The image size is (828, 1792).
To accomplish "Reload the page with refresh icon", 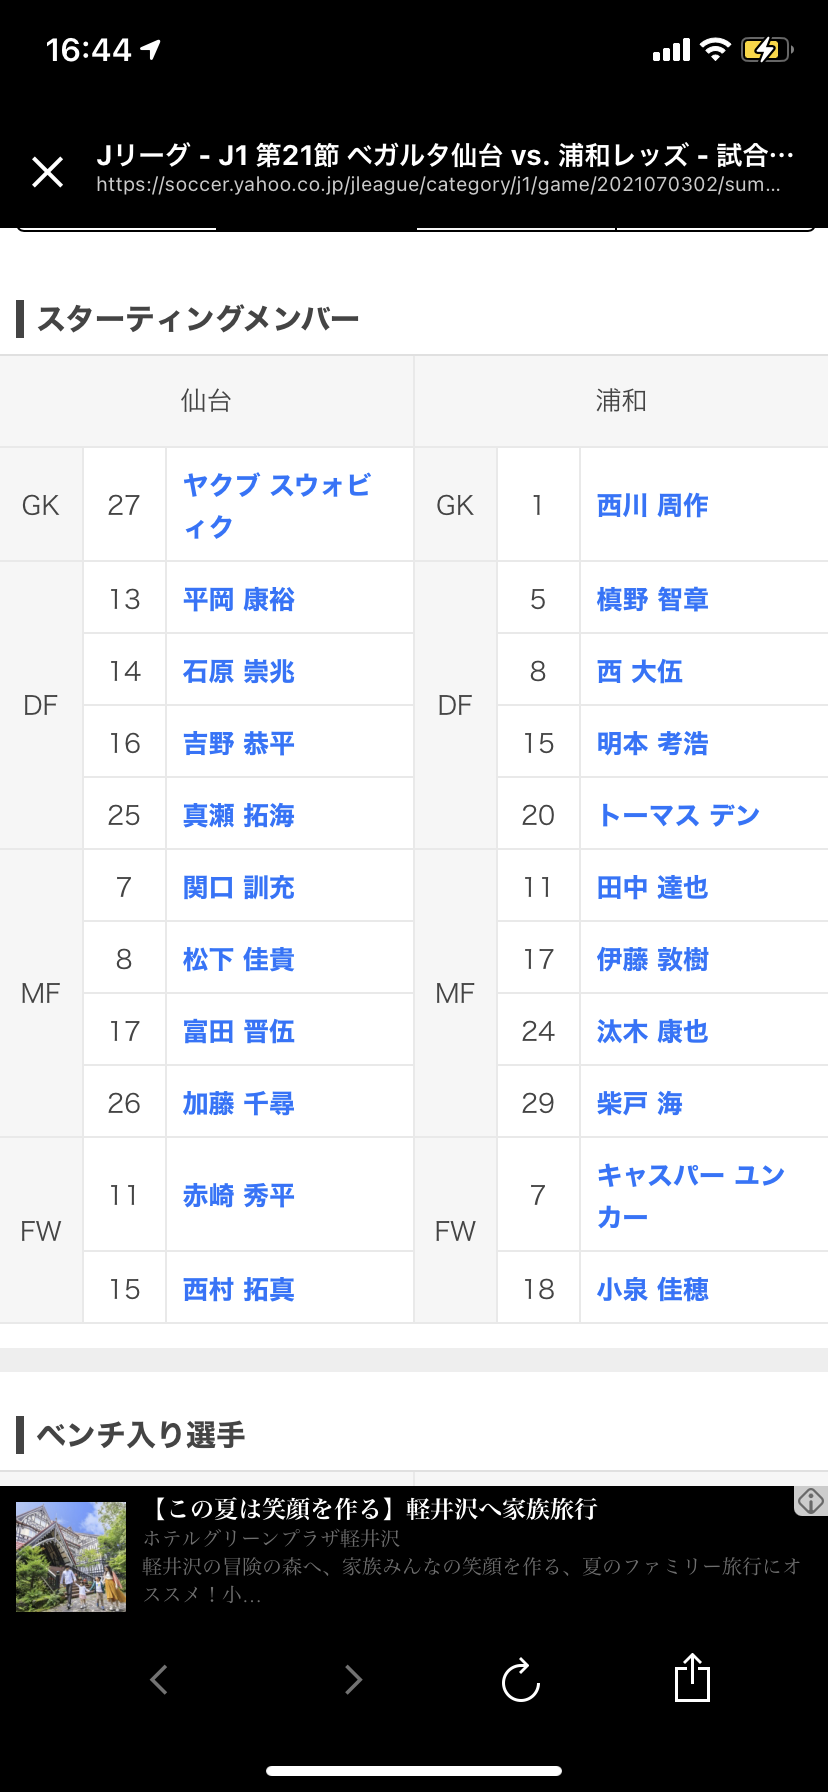I will (x=520, y=1680).
